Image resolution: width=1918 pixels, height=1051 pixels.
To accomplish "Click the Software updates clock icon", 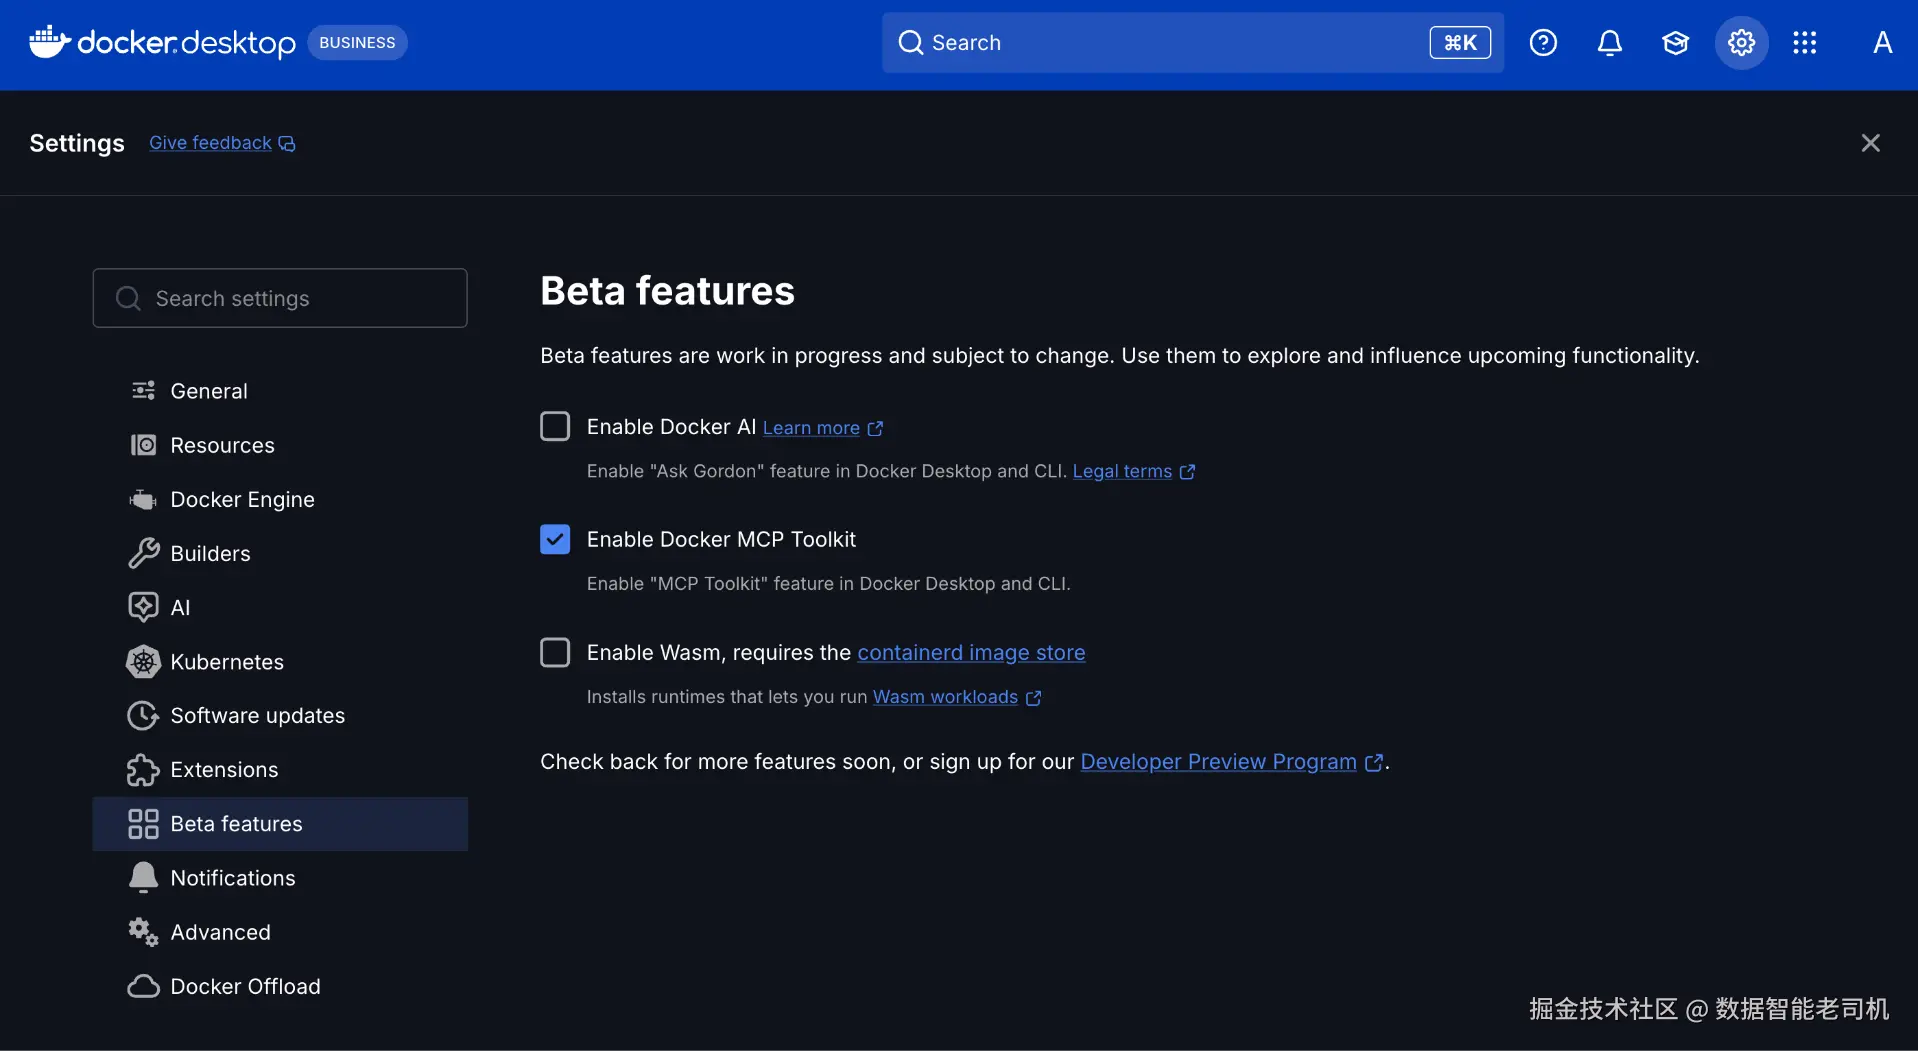I will coord(143,715).
